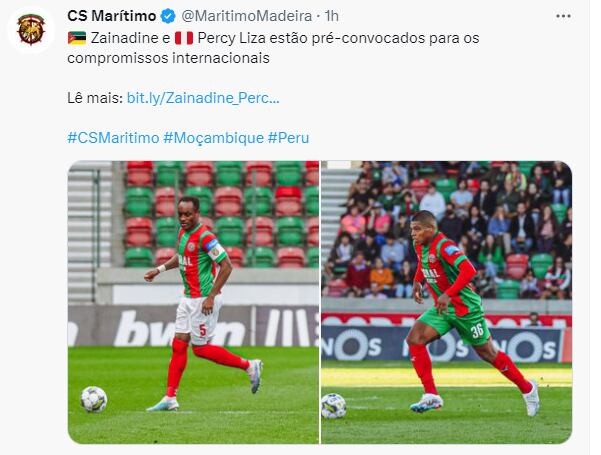Image resolution: width=601 pixels, height=455 pixels.
Task: View the right photo of player number 36
Action: pyautogui.click(x=447, y=302)
